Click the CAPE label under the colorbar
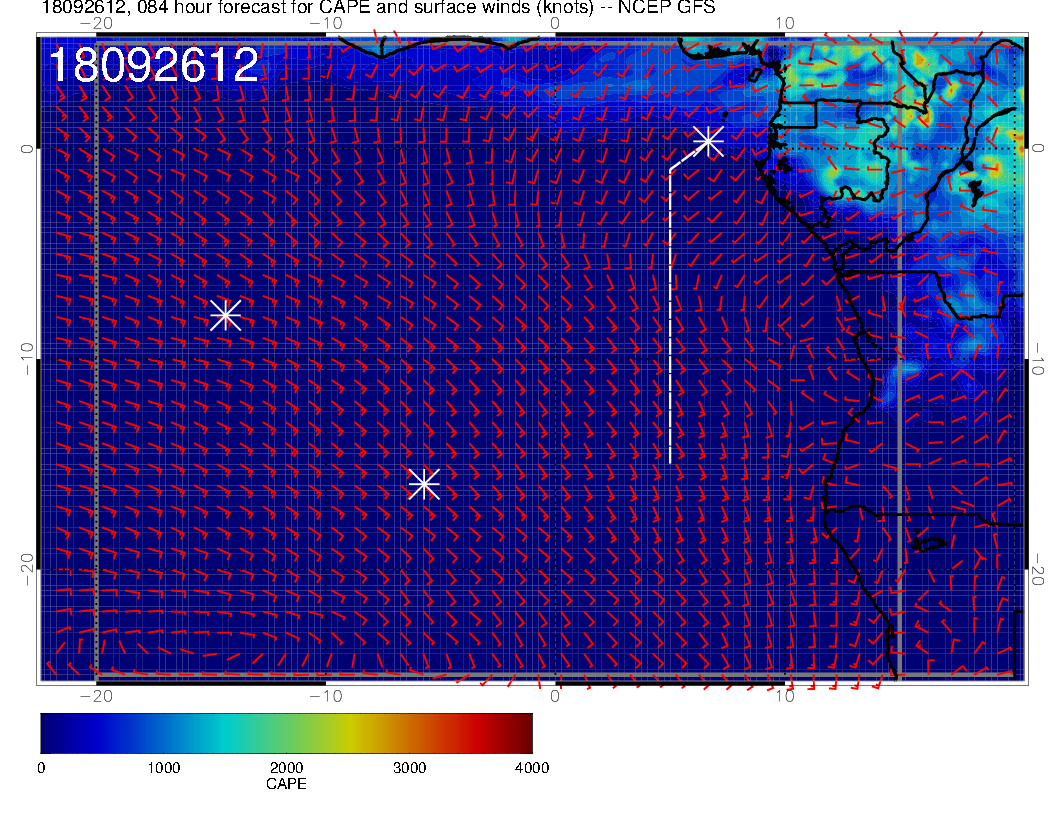1056x816 pixels. tap(286, 784)
